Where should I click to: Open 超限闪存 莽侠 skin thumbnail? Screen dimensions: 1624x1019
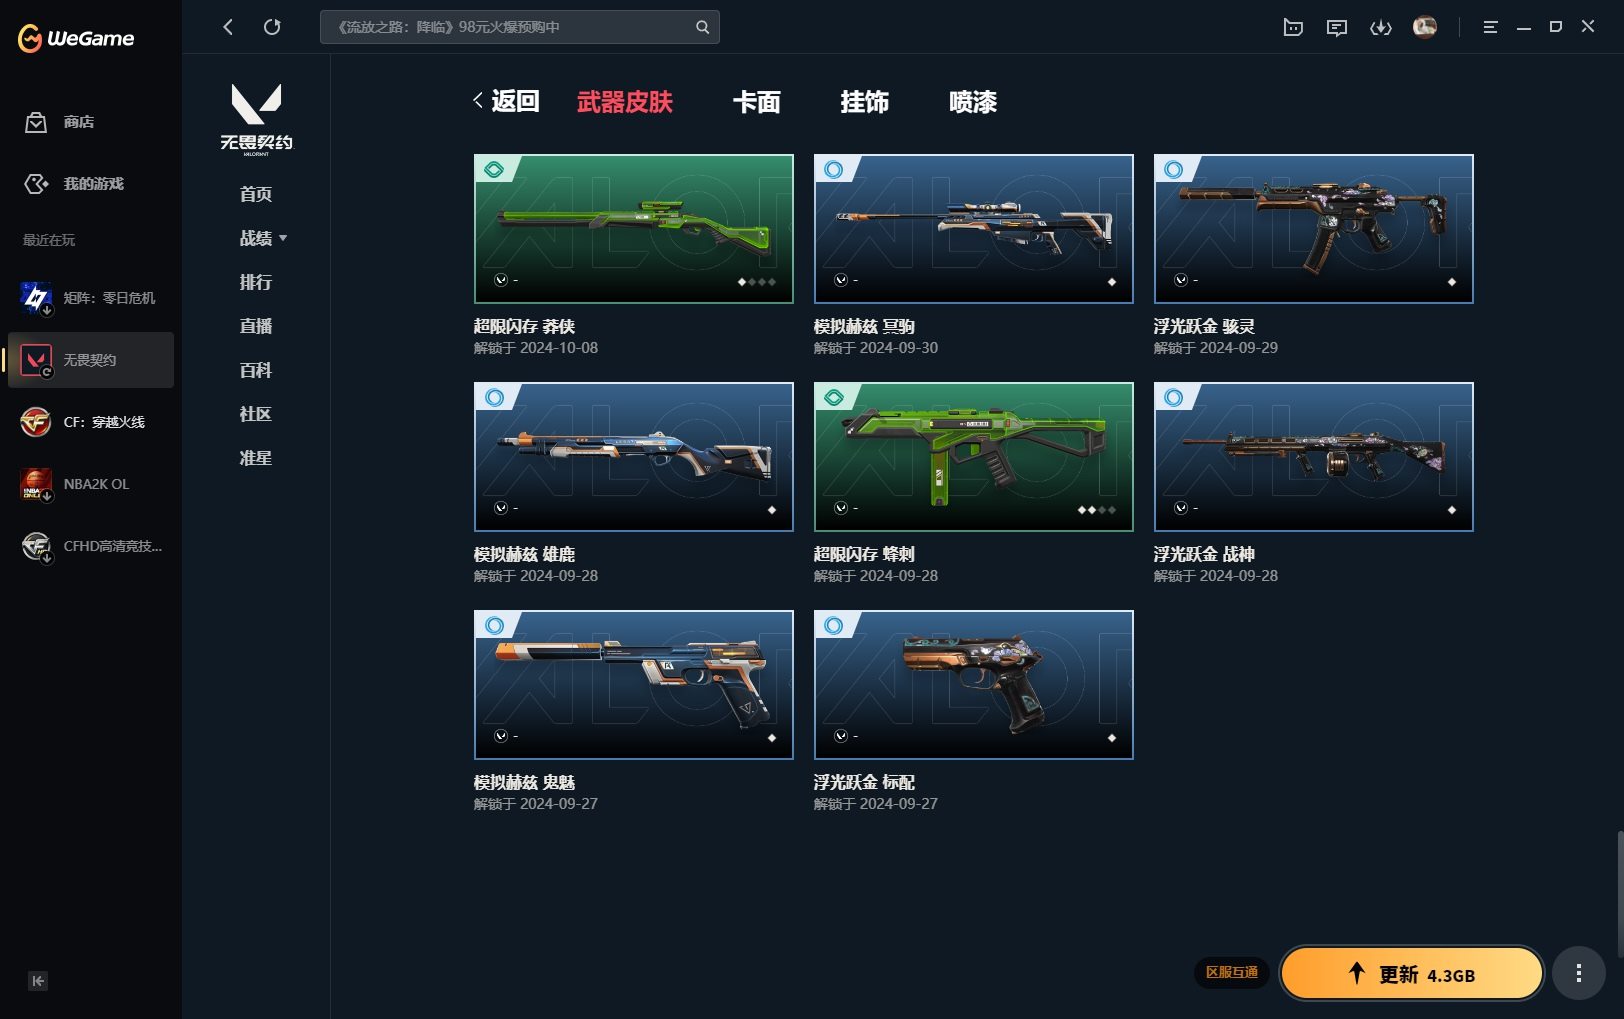[634, 229]
